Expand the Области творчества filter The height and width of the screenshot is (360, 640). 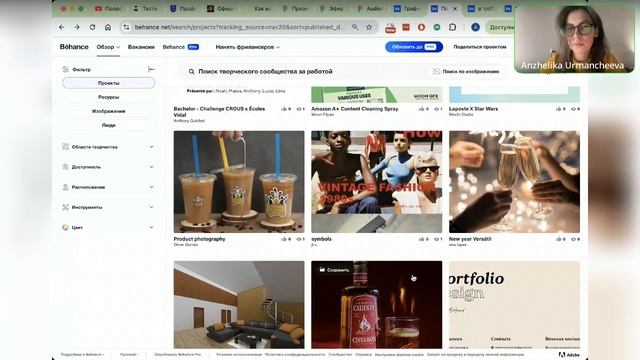click(108, 147)
